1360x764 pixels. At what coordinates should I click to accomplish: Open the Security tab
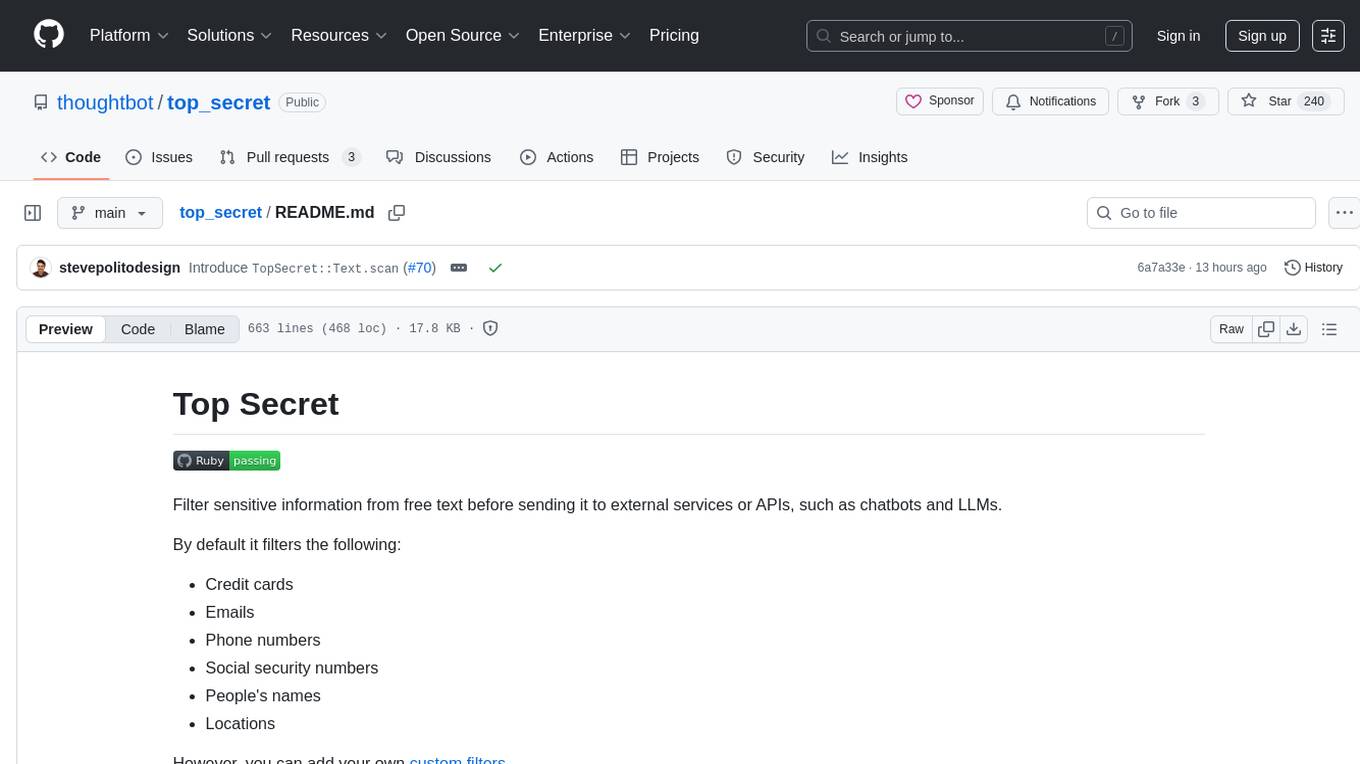pyautogui.click(x=765, y=157)
